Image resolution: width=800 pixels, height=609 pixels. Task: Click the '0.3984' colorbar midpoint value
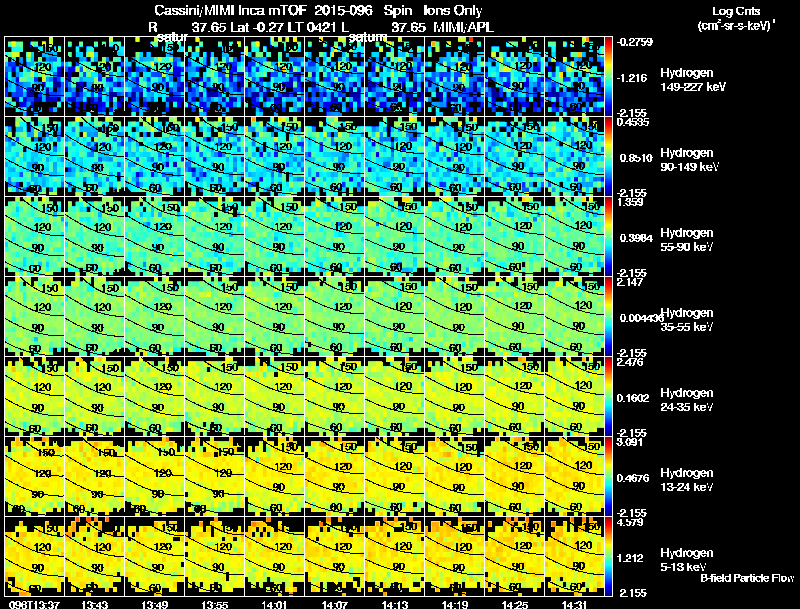(636, 238)
